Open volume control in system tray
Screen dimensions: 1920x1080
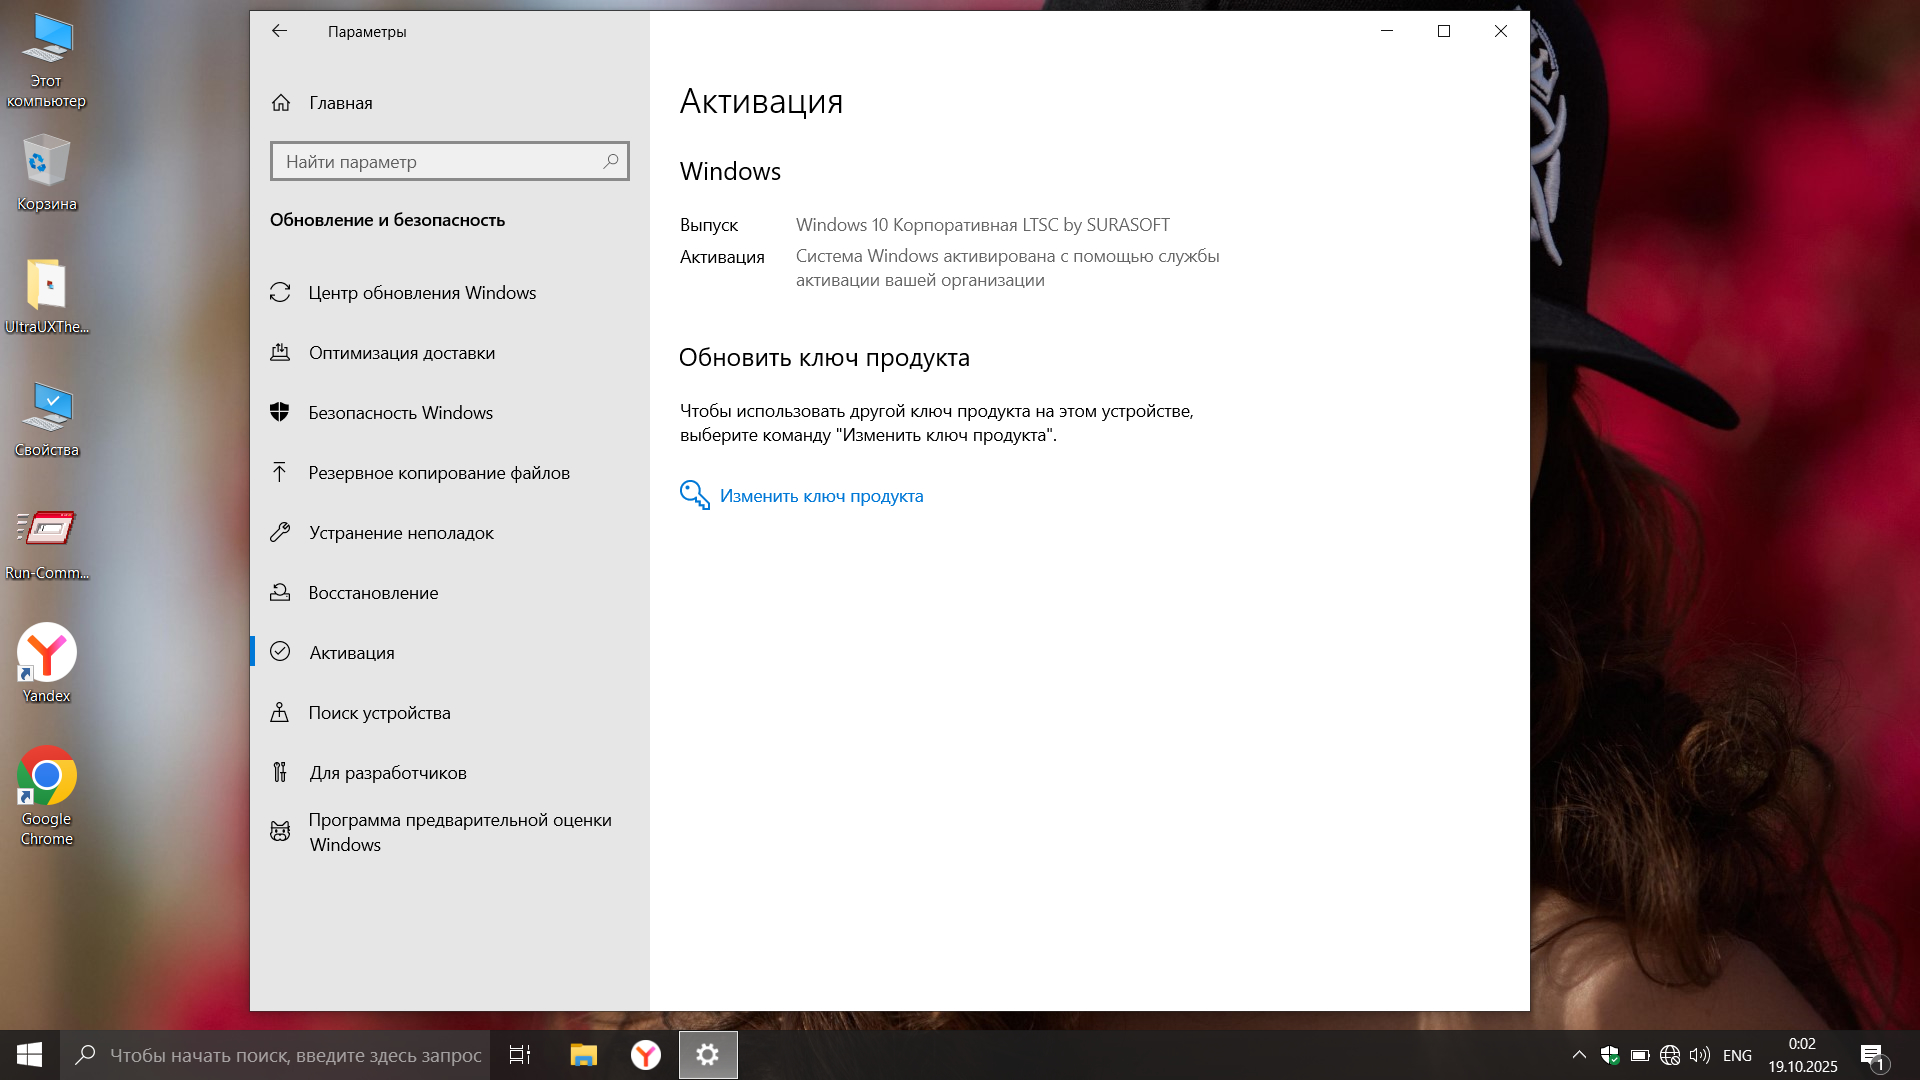(1699, 1055)
